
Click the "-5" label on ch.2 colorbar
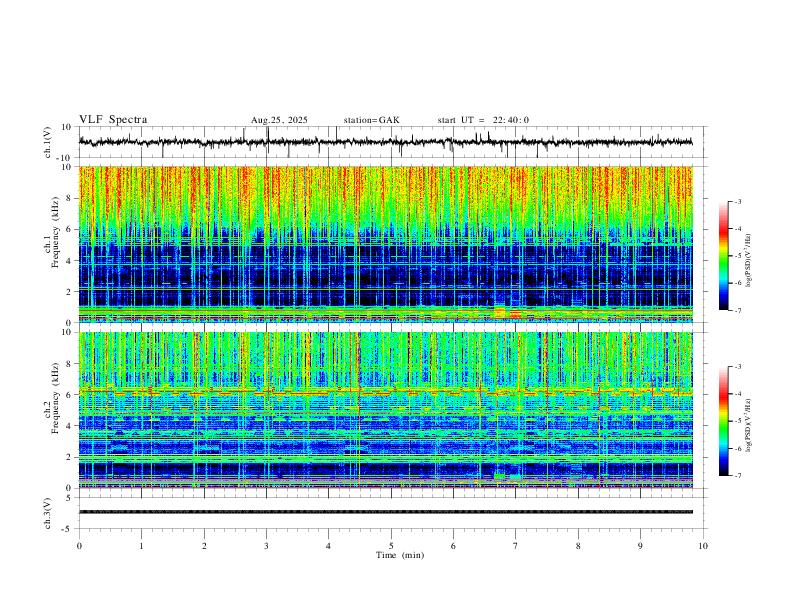click(x=738, y=421)
